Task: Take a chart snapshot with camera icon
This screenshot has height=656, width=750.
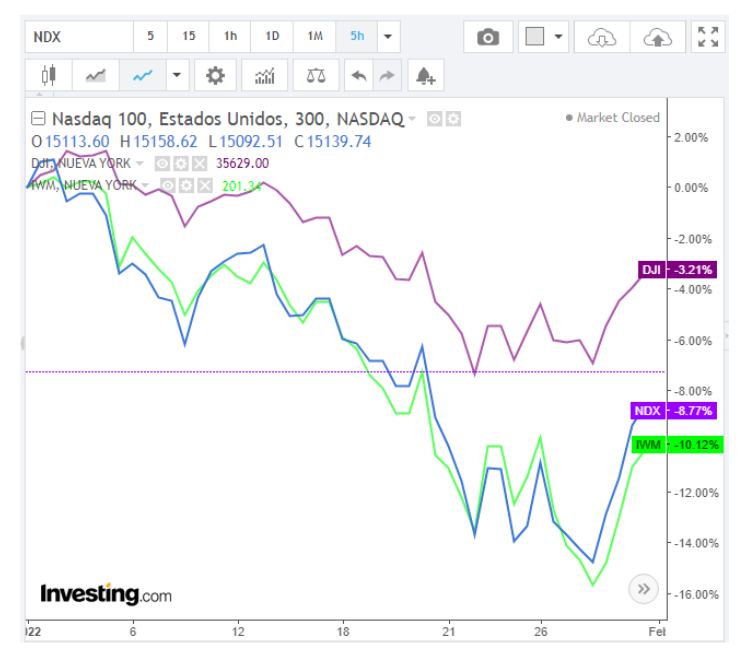Action: (x=488, y=37)
